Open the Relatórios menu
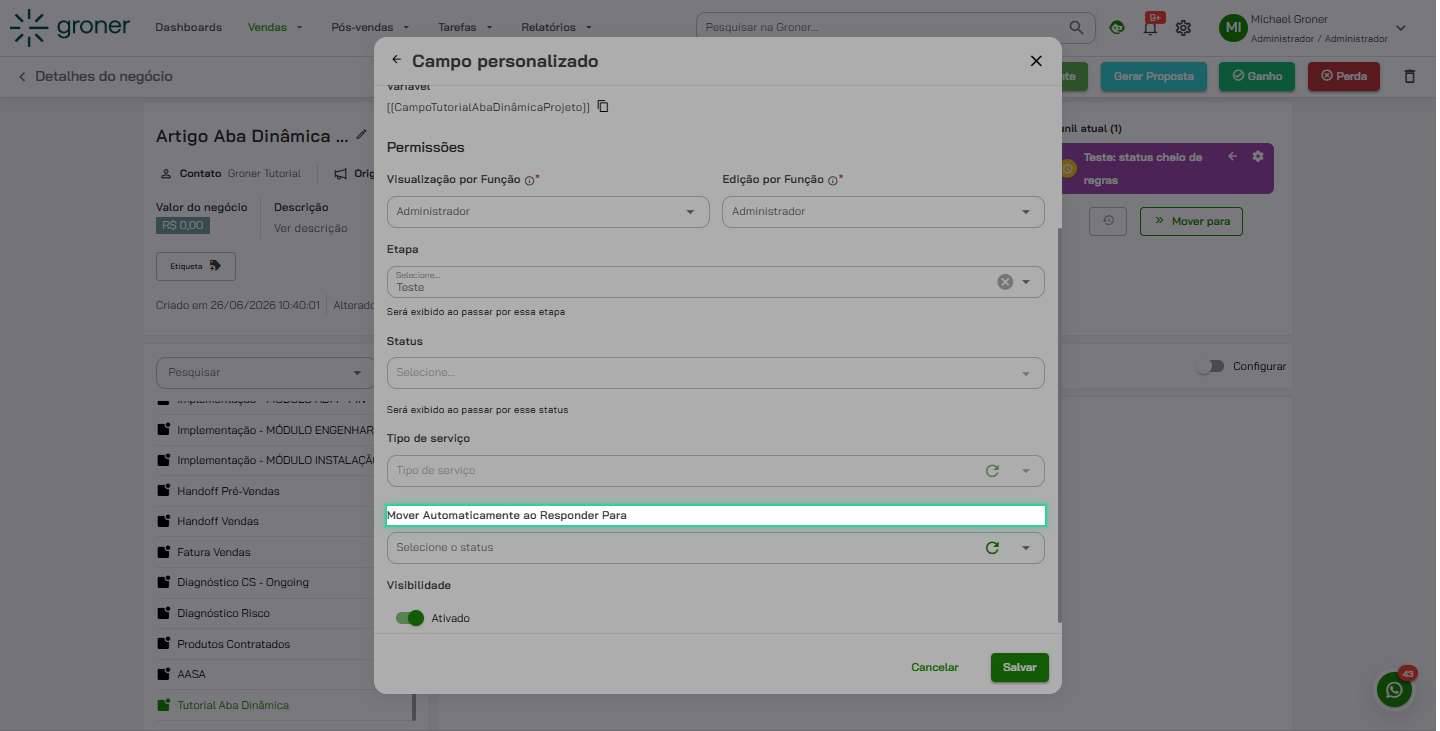Viewport: 1440px width, 731px height. point(556,27)
